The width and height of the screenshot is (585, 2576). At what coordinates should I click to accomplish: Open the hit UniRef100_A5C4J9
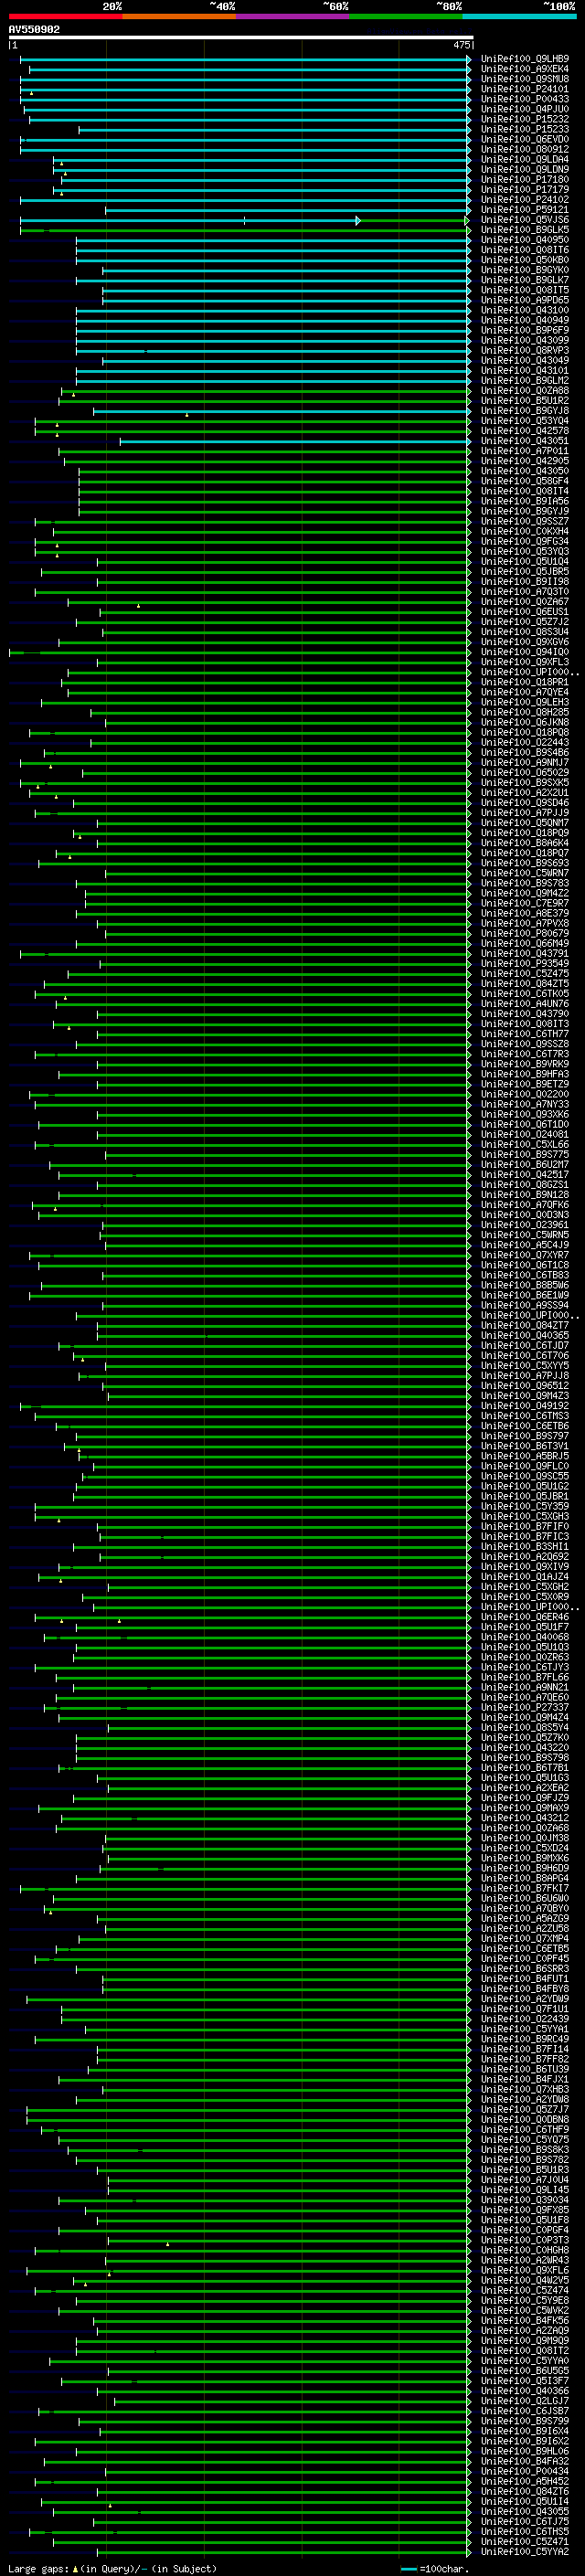click(x=524, y=1245)
